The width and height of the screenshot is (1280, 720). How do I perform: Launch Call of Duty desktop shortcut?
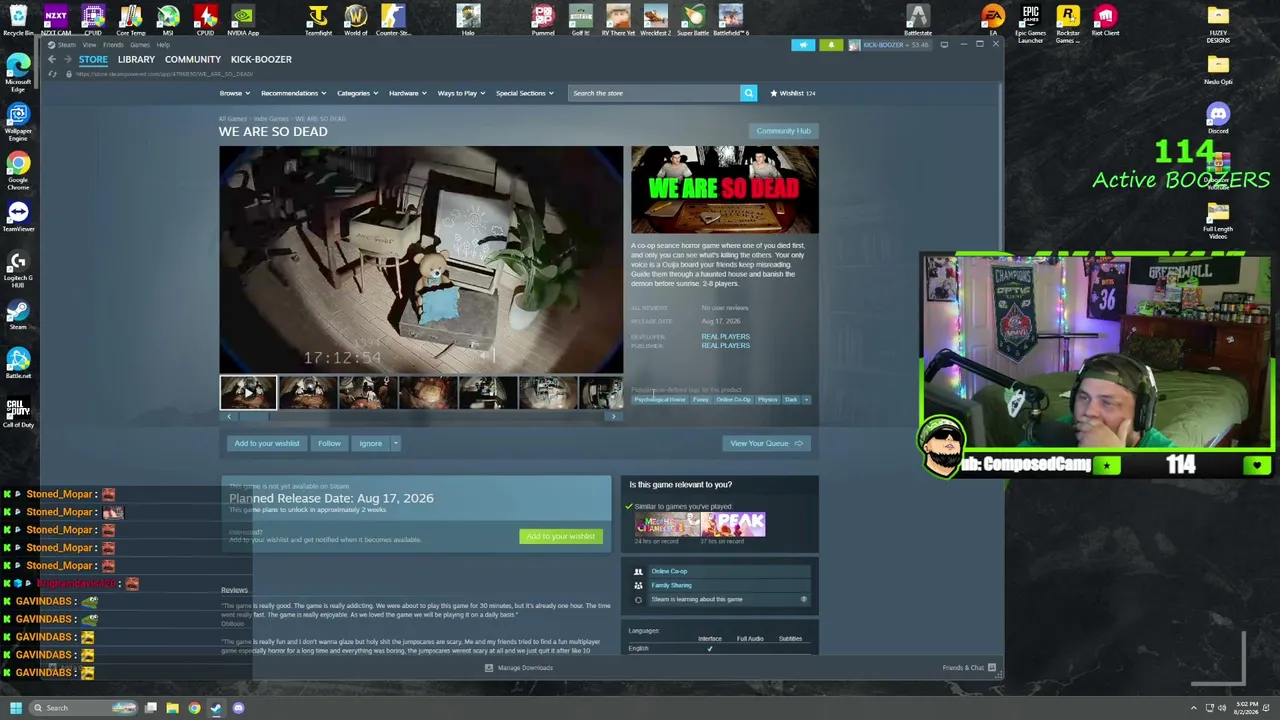click(18, 412)
